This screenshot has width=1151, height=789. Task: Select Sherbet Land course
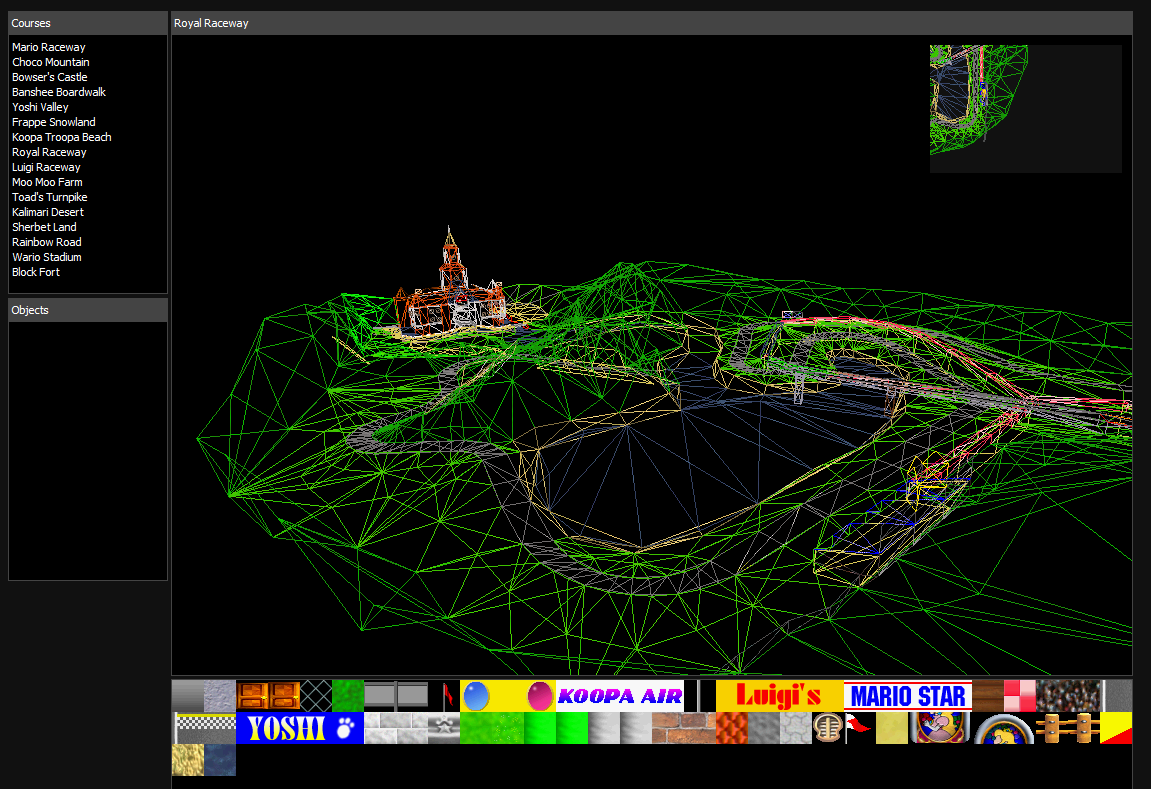pyautogui.click(x=44, y=228)
